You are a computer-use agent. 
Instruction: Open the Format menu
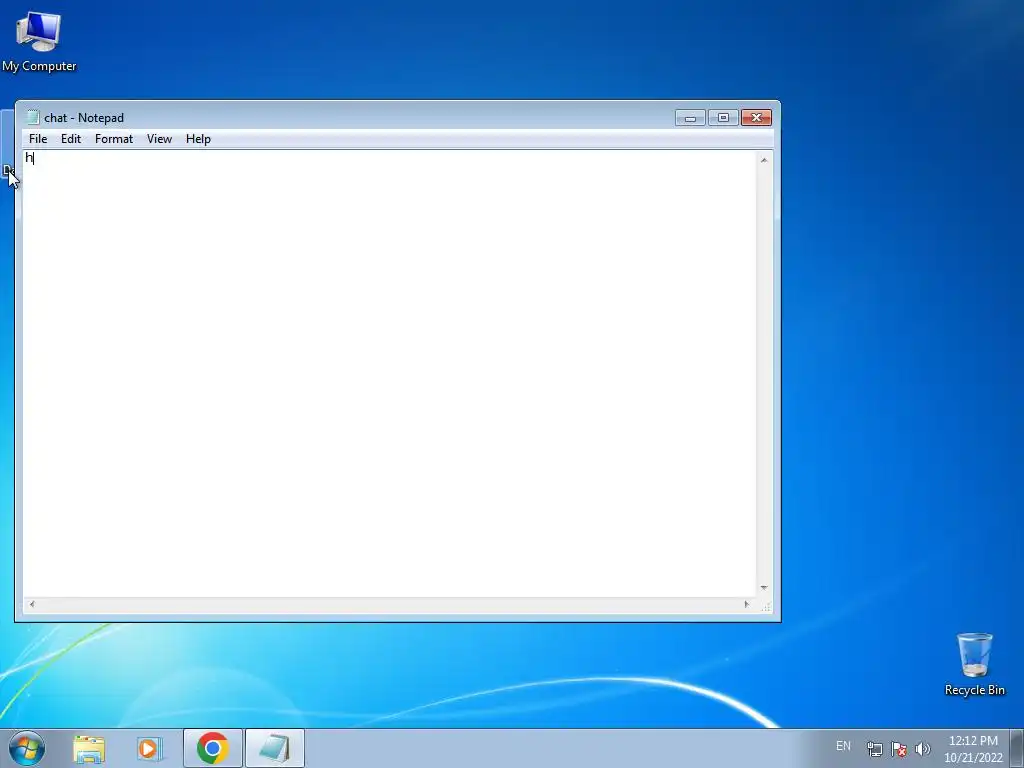114,138
